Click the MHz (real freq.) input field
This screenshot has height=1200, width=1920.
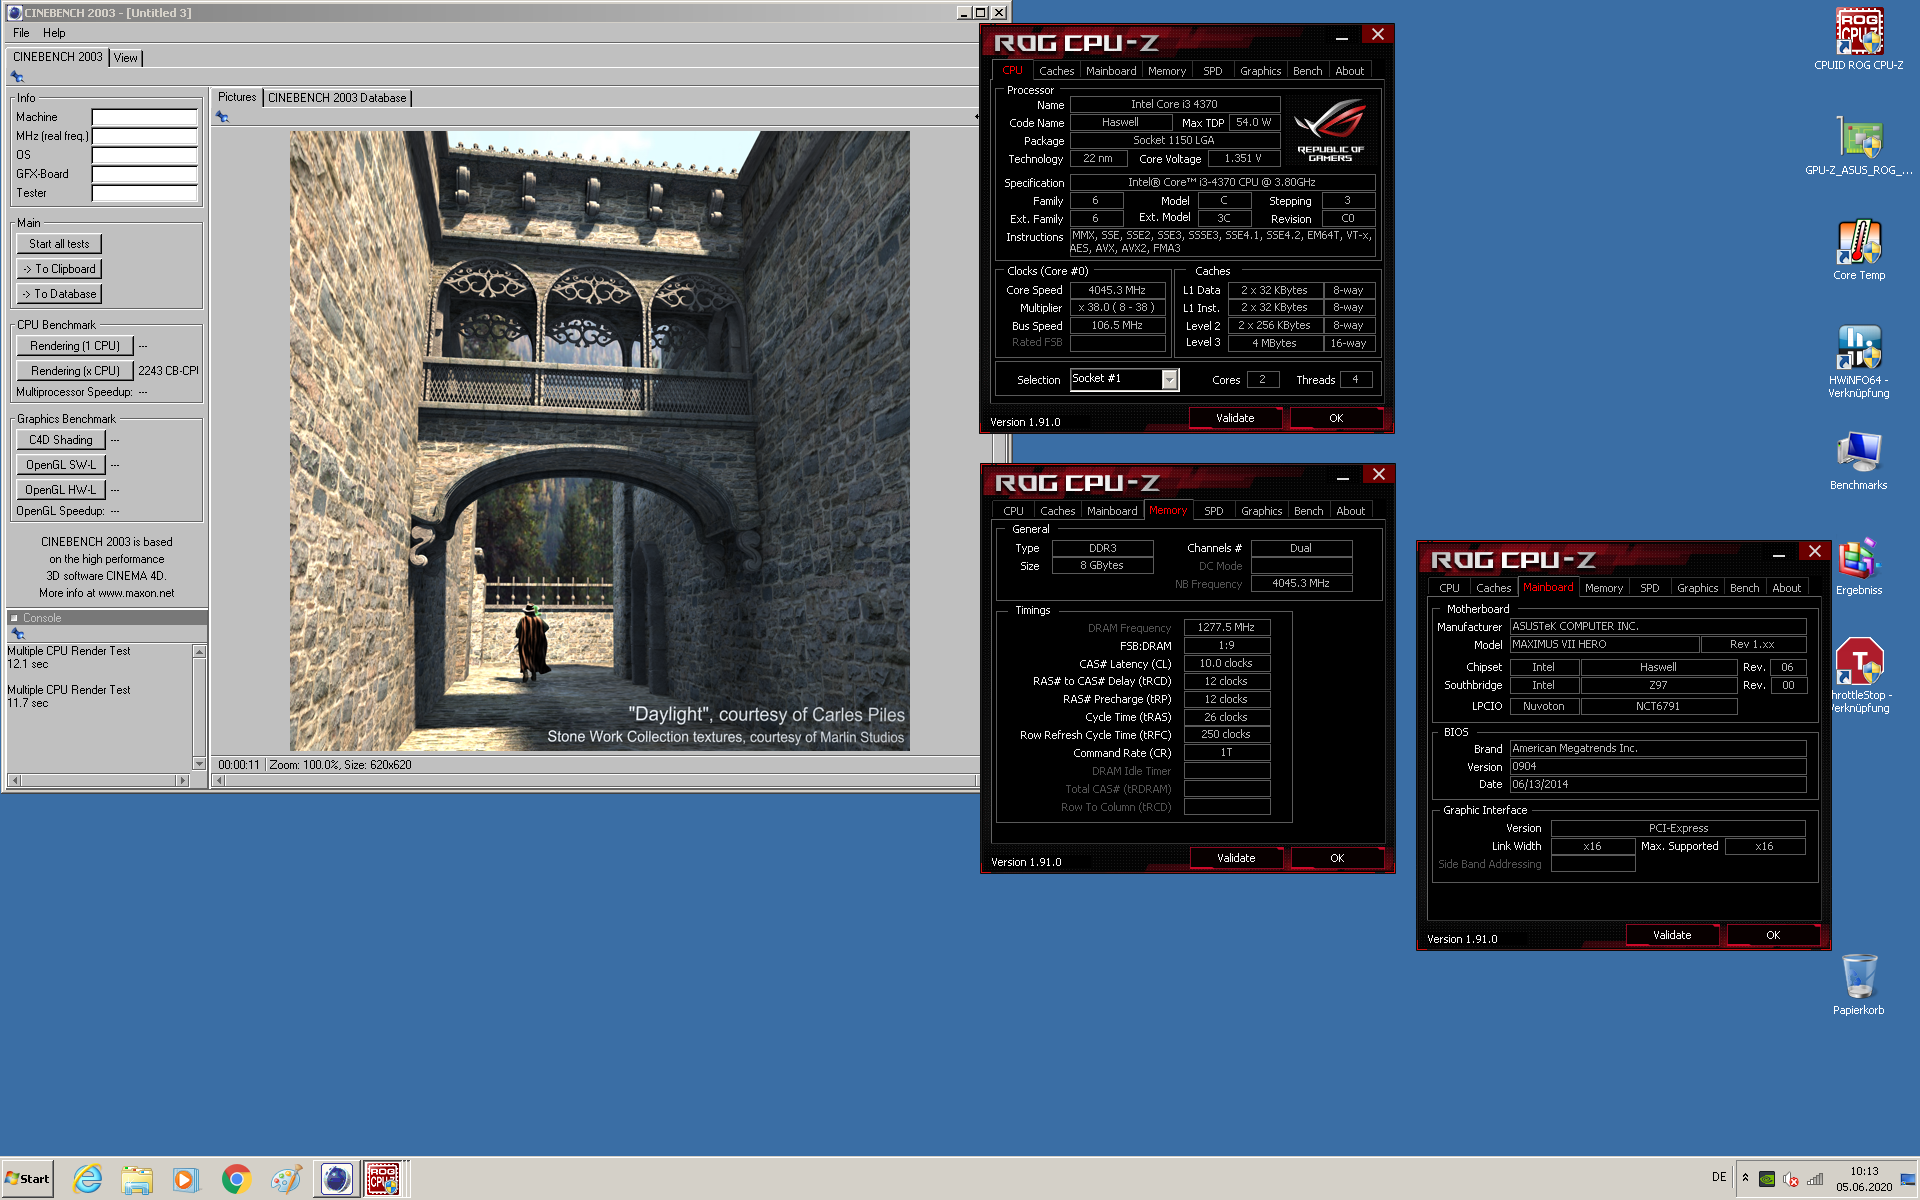tap(145, 136)
